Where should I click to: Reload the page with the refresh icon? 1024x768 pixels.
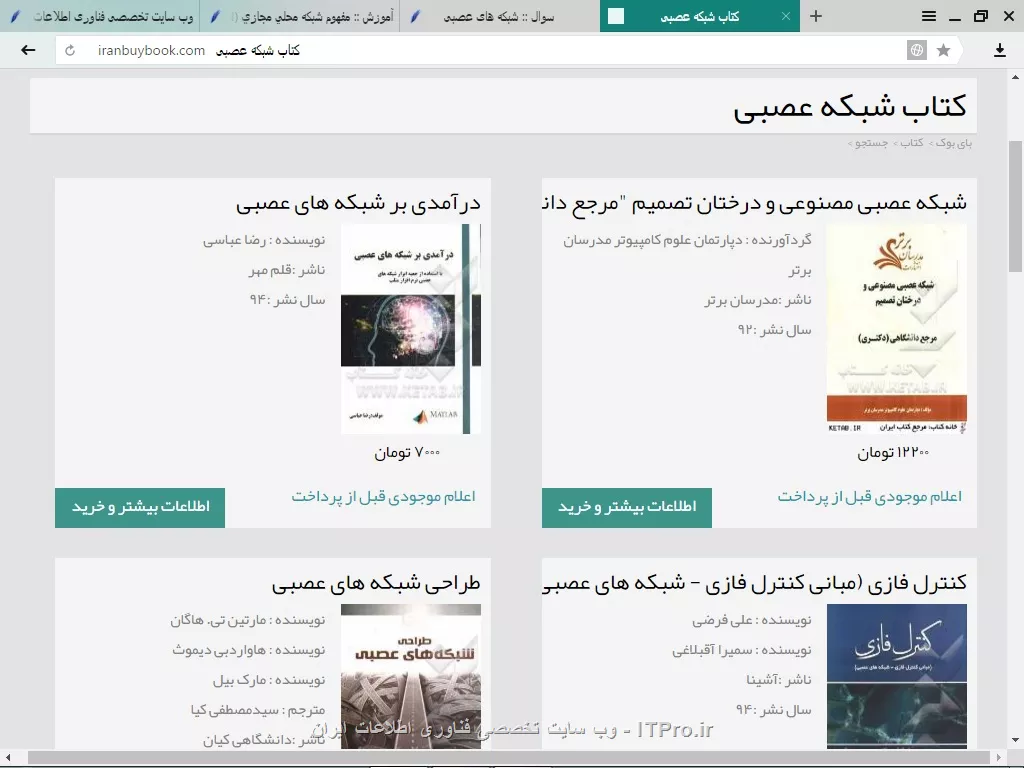(x=70, y=50)
